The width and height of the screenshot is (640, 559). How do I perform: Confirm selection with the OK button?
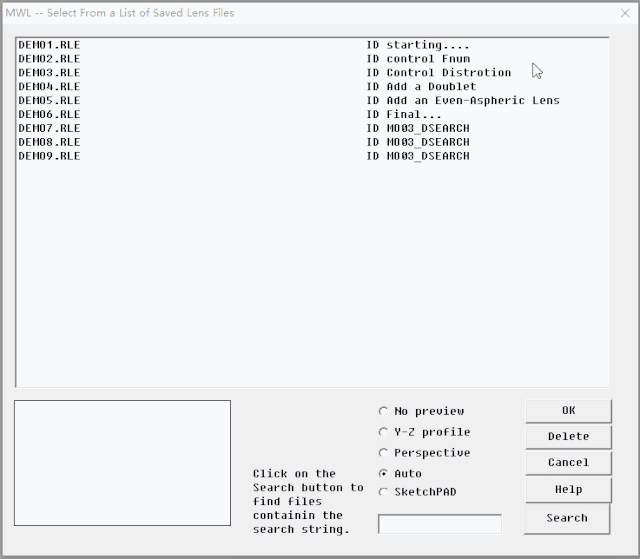click(x=568, y=410)
